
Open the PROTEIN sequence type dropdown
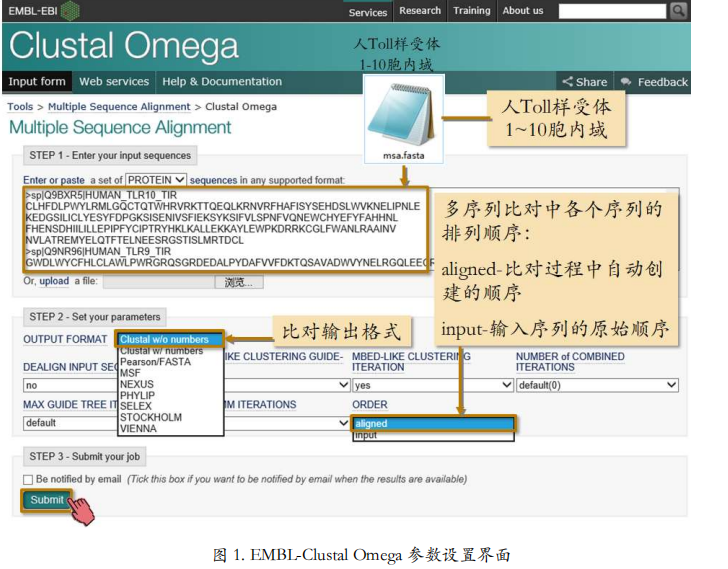tap(156, 180)
